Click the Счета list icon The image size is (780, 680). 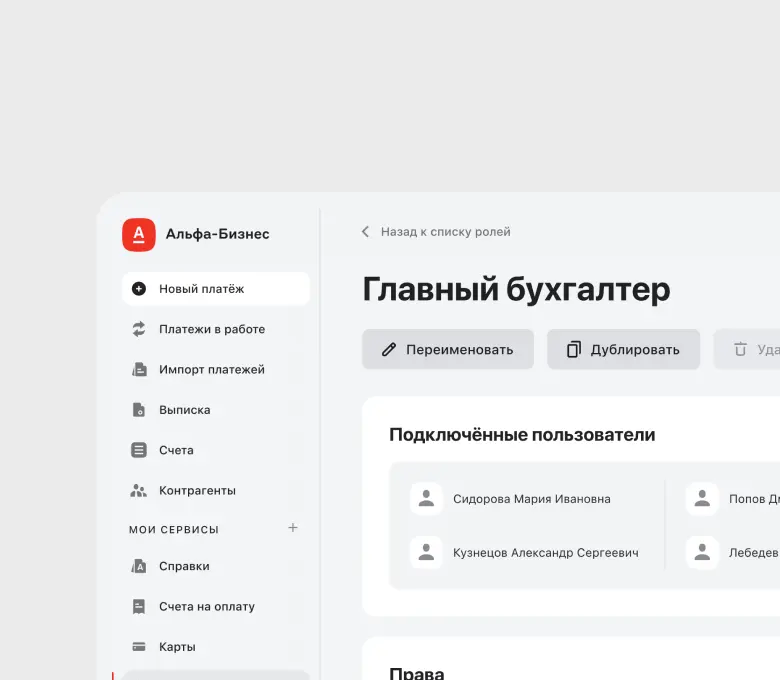point(139,450)
